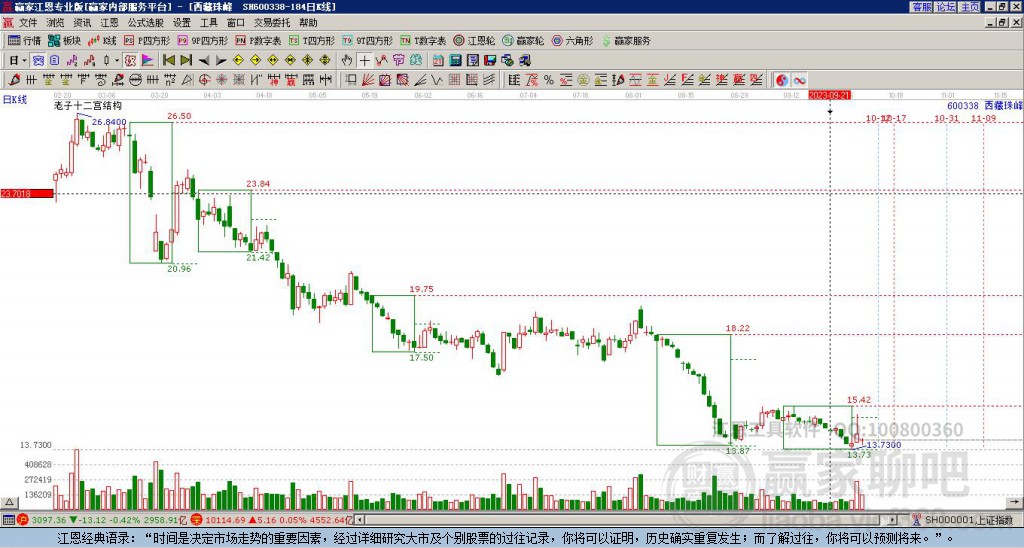1024x548 pixels.
Task: Click the 日K线 label
Action: coord(15,100)
